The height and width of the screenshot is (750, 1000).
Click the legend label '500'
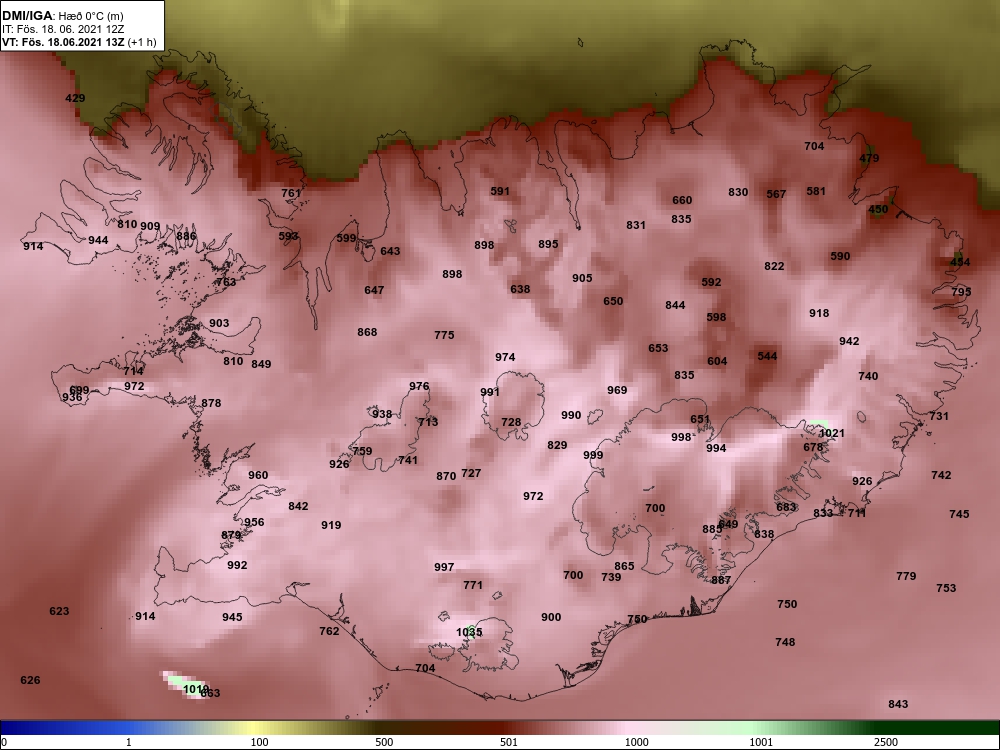pyautogui.click(x=384, y=742)
